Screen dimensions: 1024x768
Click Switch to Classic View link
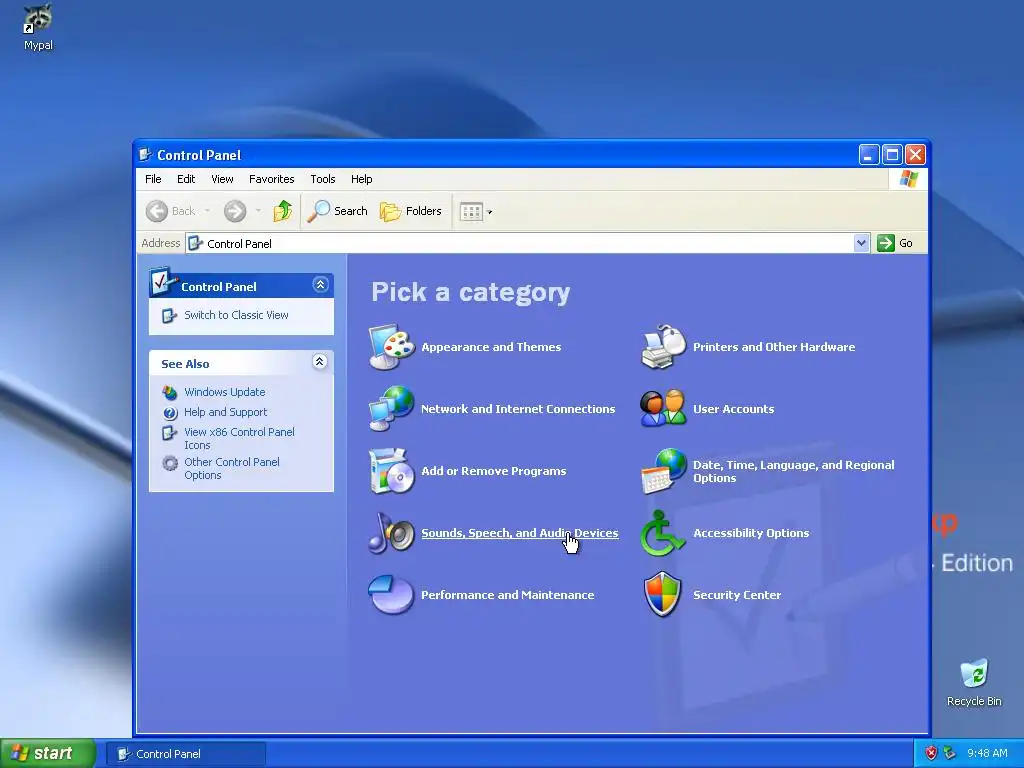(236, 315)
